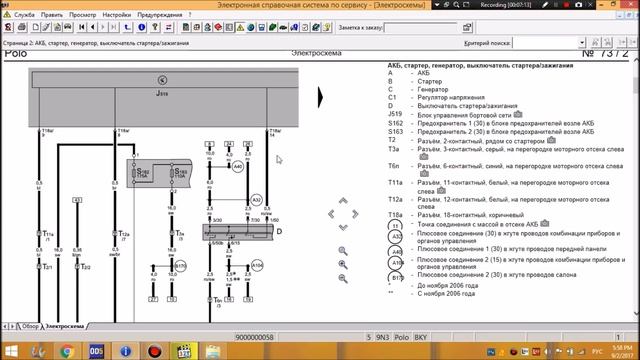This screenshot has width=640, height=360.
Task: Open the photo icon beside the T2 connector entry
Action: 551,140
